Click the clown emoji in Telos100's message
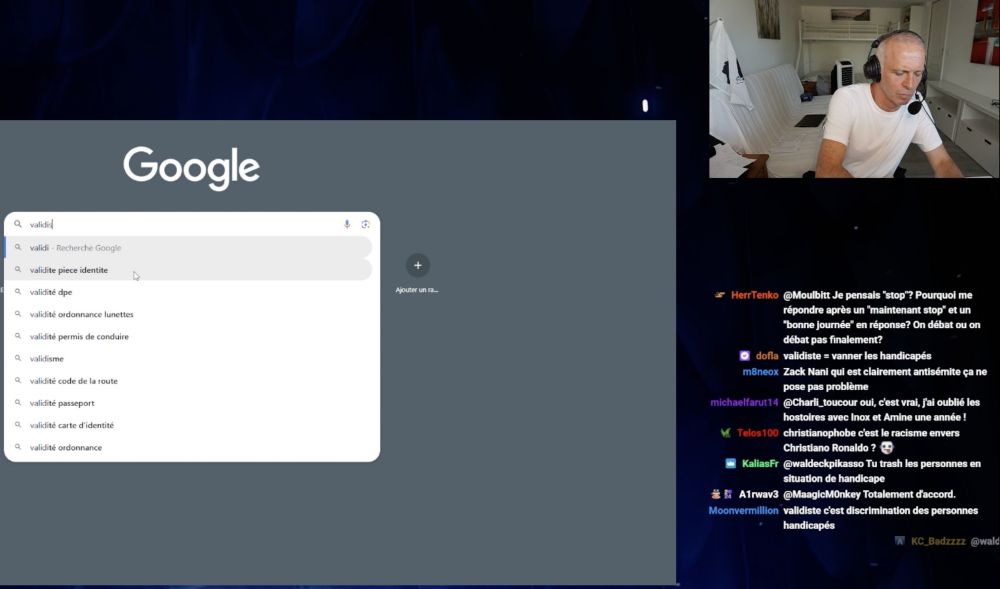 tap(886, 447)
